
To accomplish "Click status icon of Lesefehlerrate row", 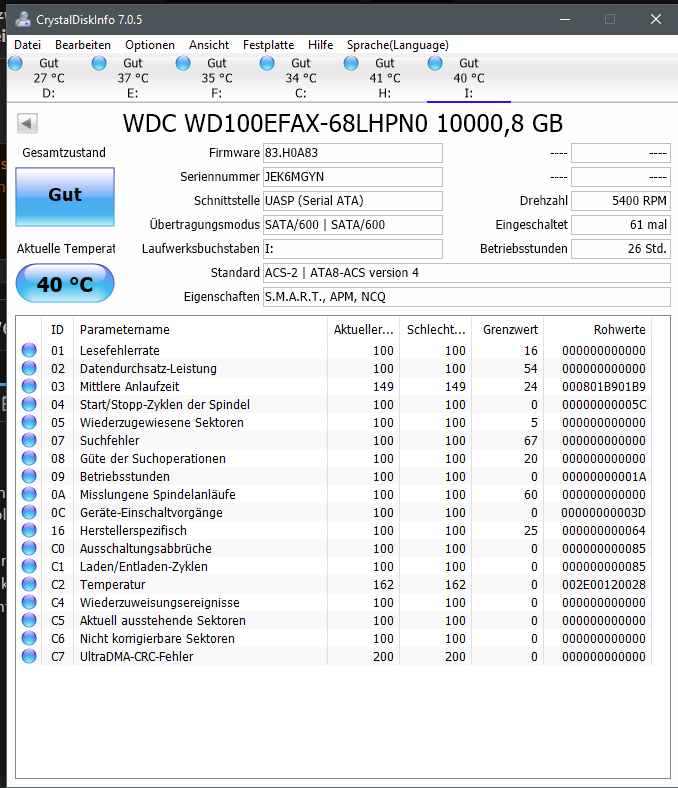I will click(x=29, y=350).
